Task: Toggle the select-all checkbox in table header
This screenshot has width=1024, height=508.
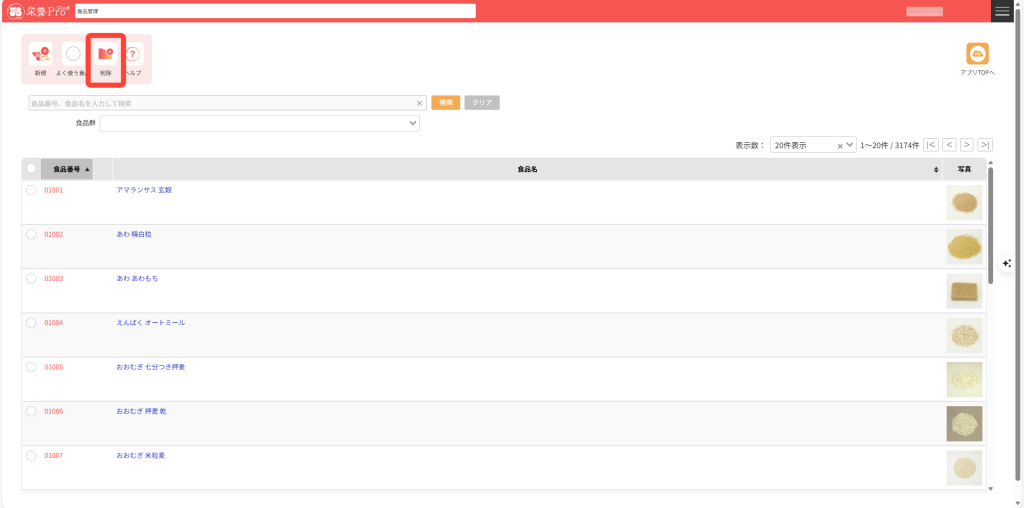Action: (31, 169)
